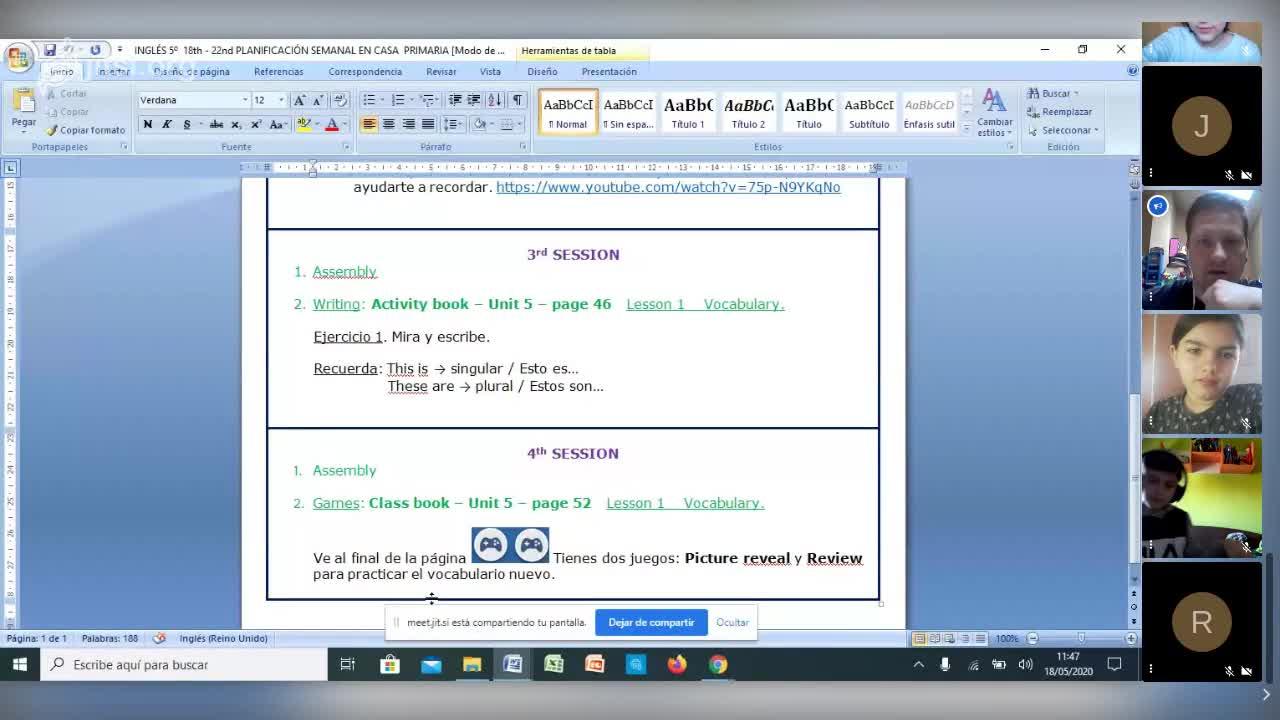This screenshot has width=1280, height=720.
Task: Expand the styles gallery more arrow
Action: 966,129
